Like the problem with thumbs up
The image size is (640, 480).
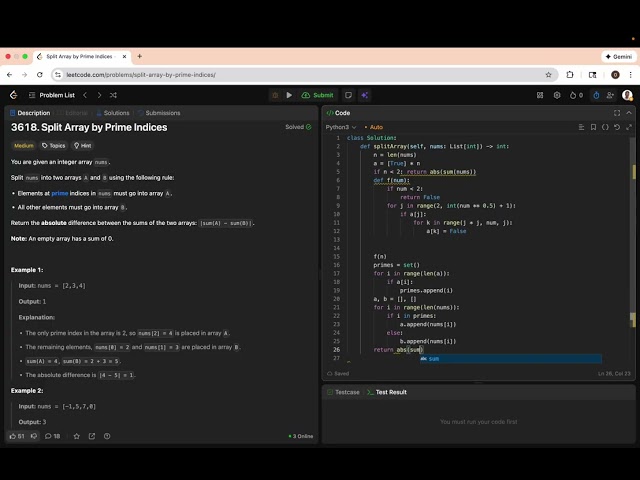(x=14, y=436)
